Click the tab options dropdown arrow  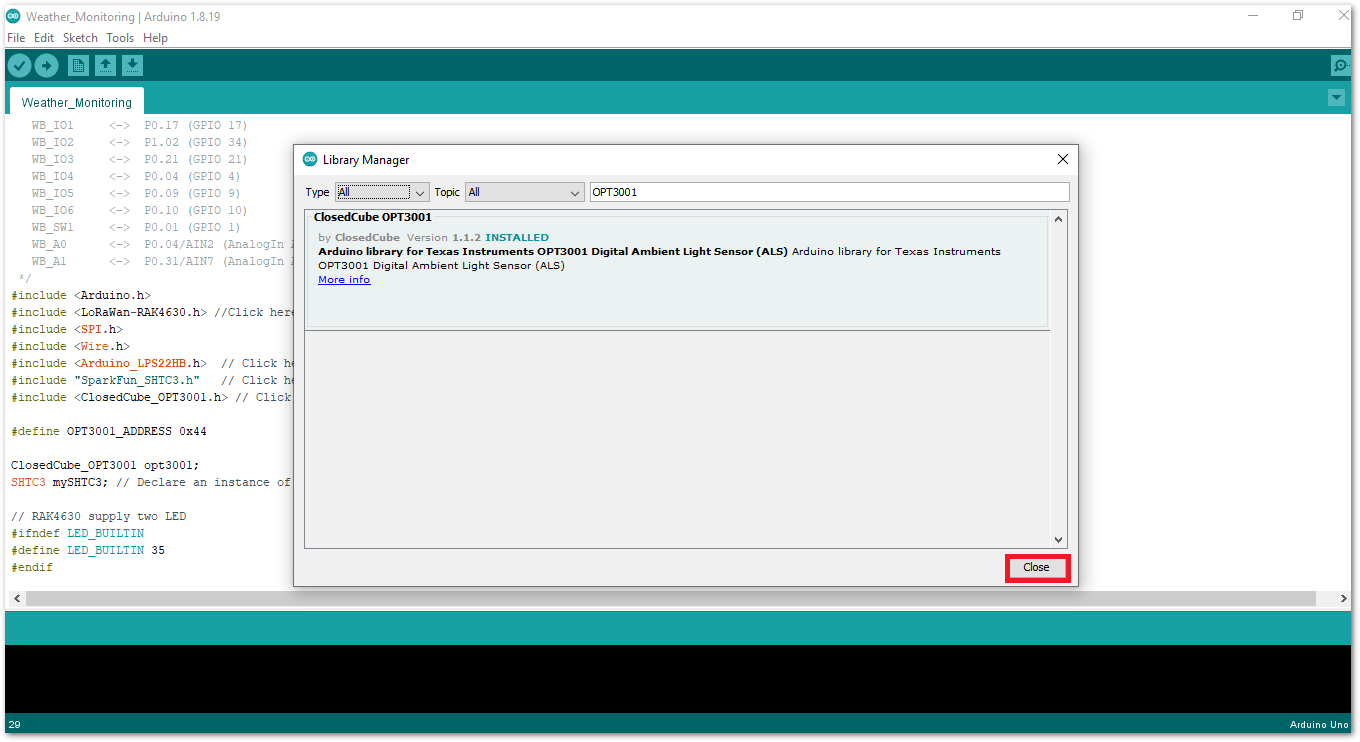point(1336,98)
